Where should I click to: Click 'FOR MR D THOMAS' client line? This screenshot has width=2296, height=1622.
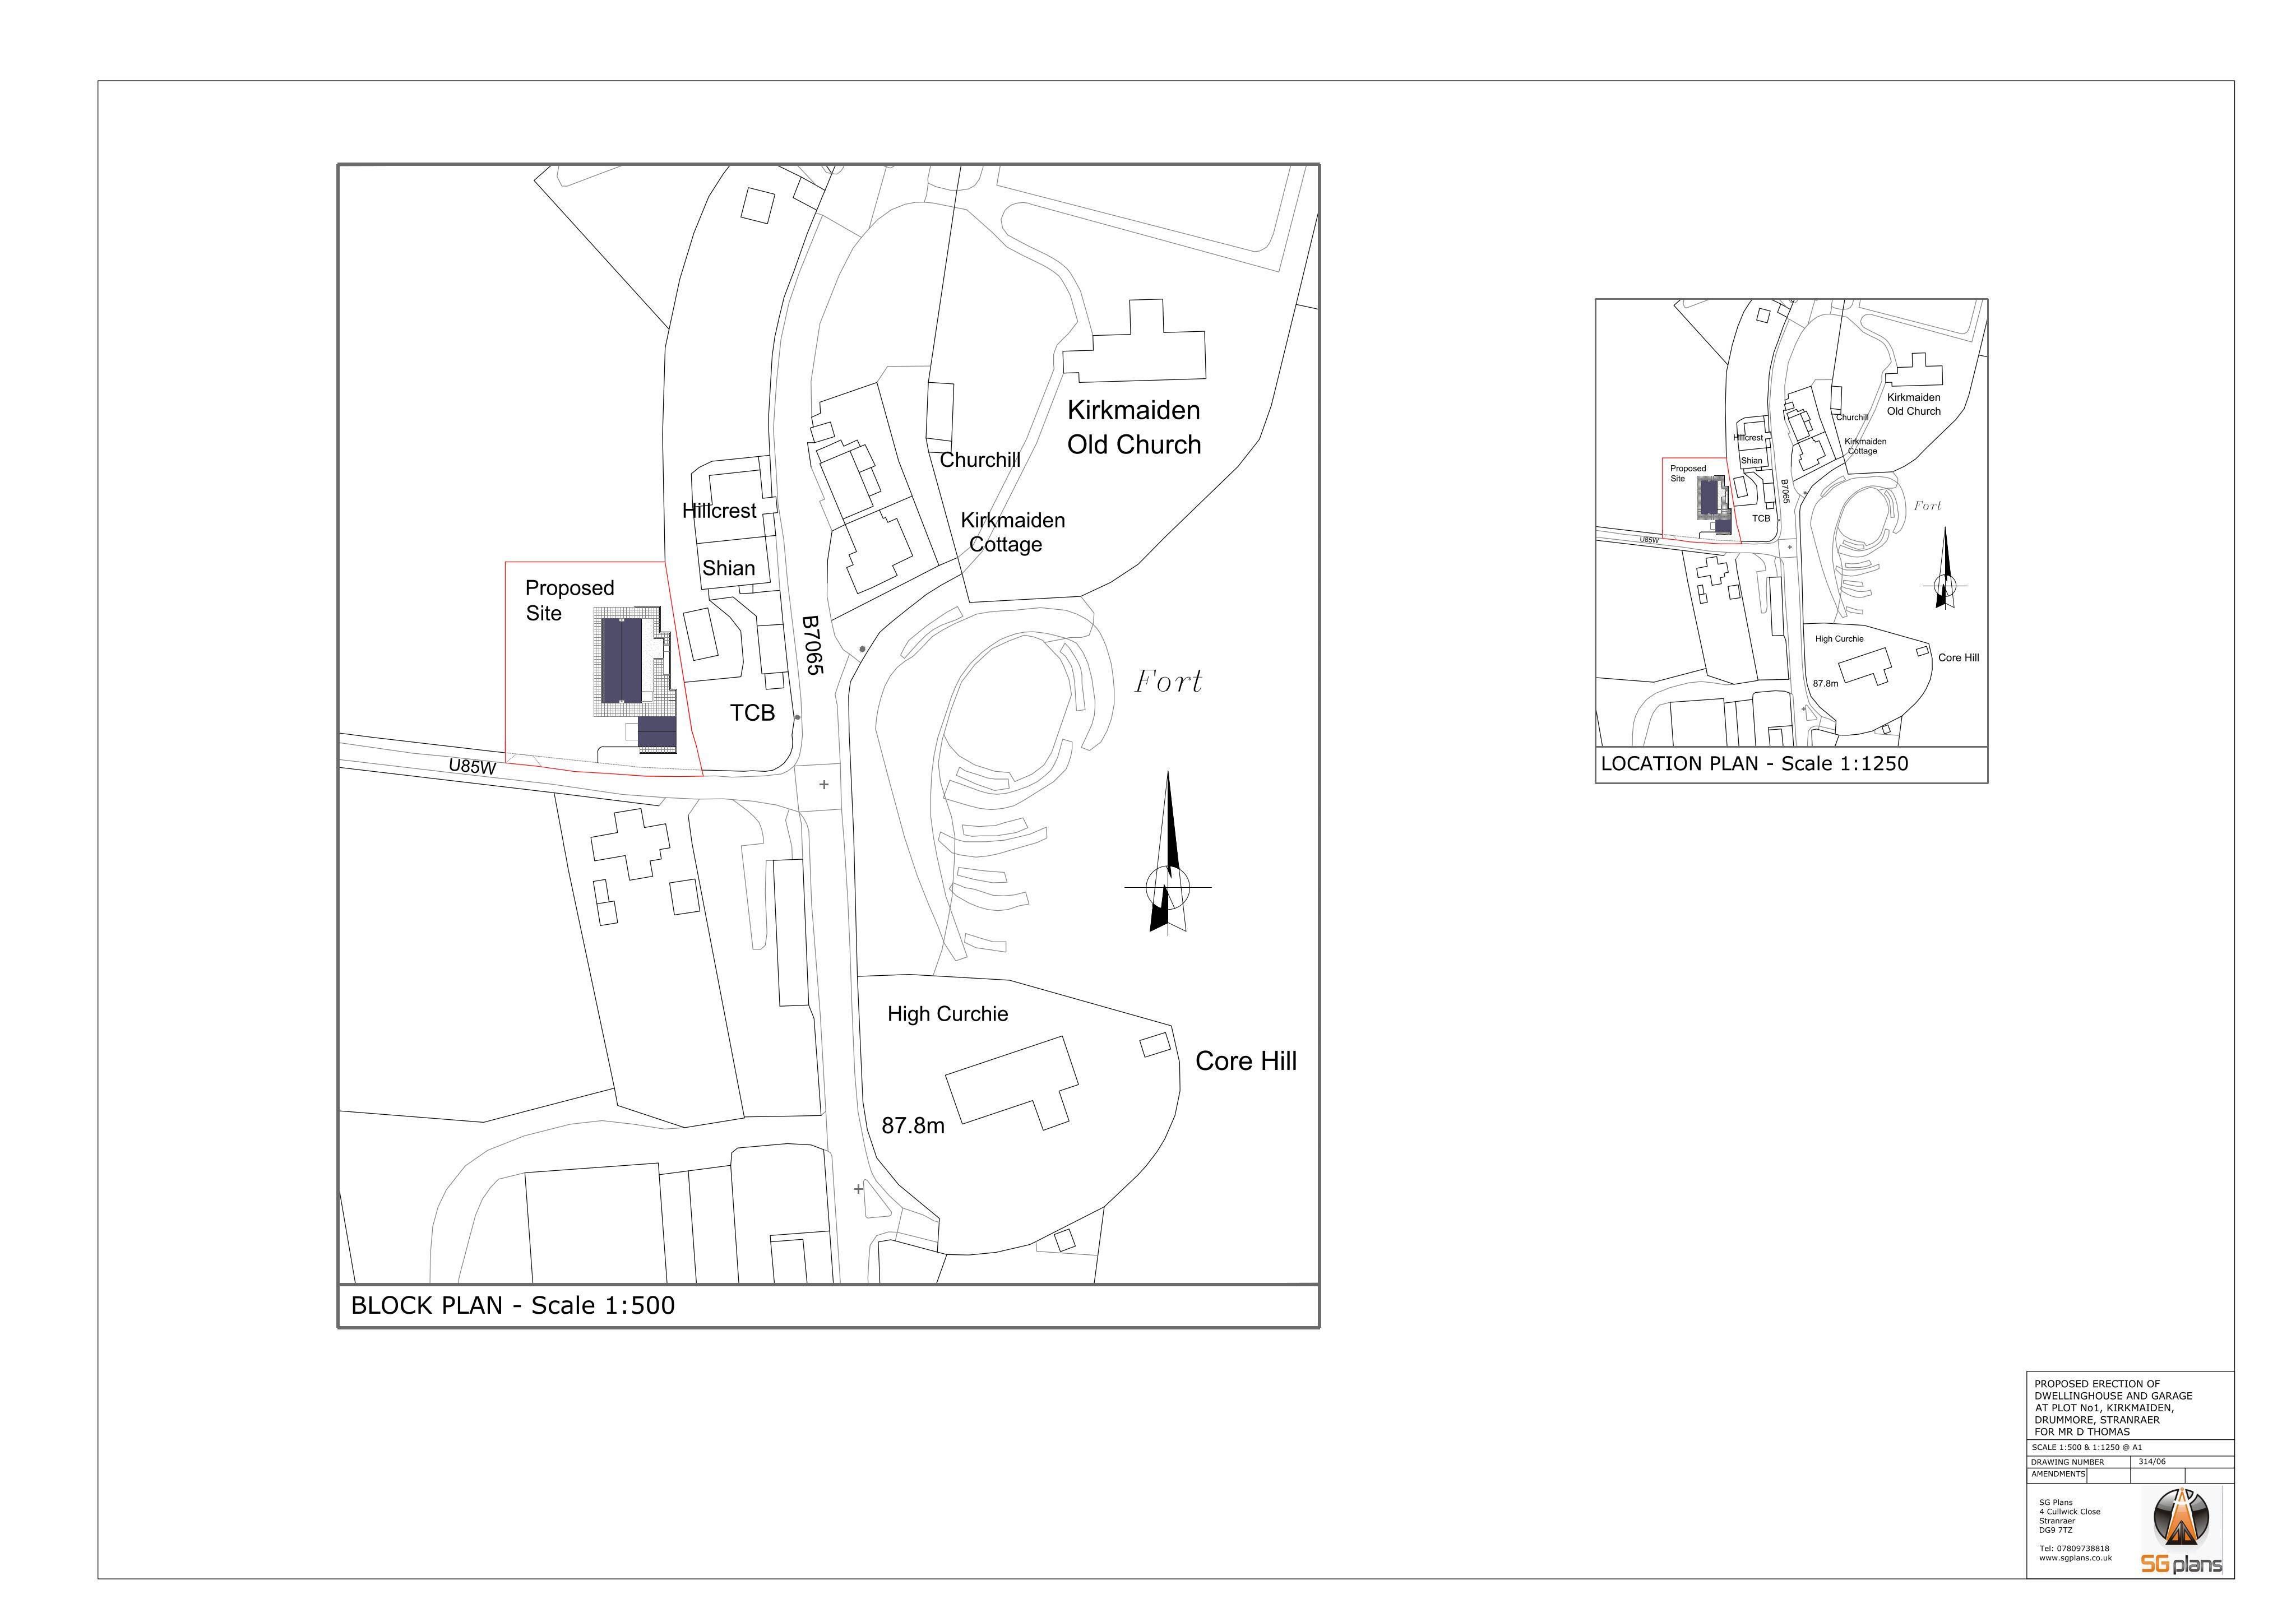point(2082,1432)
